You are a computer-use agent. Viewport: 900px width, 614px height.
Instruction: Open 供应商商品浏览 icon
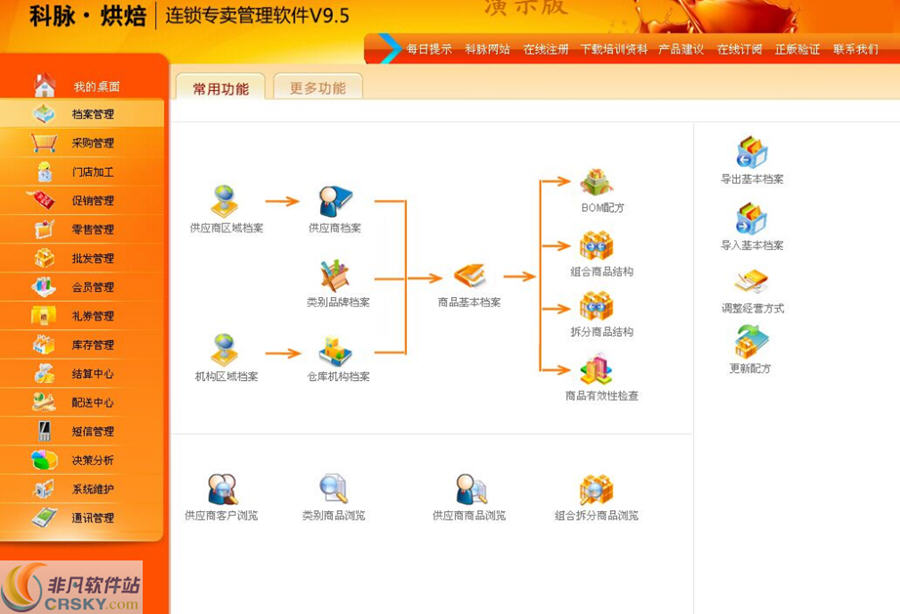click(x=471, y=489)
